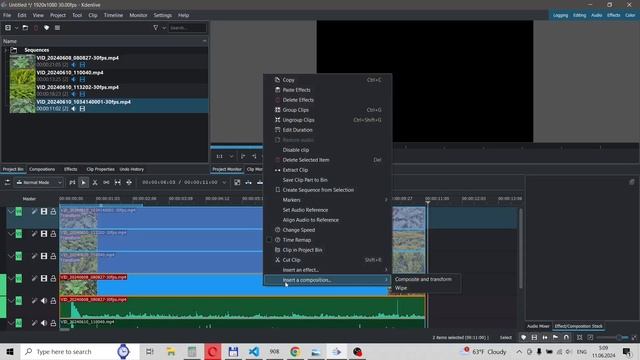Select the spacer tool in timeline toolbar
Image resolution: width=640 pixels, height=360 pixels.
(x=106, y=182)
